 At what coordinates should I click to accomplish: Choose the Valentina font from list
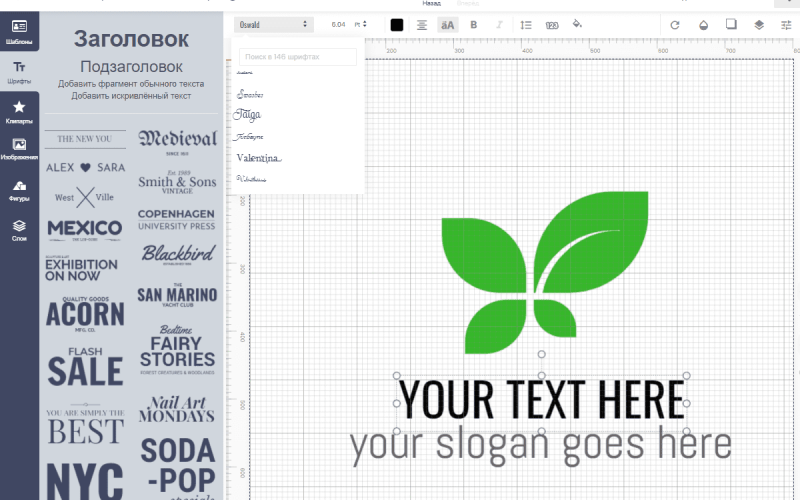point(259,158)
